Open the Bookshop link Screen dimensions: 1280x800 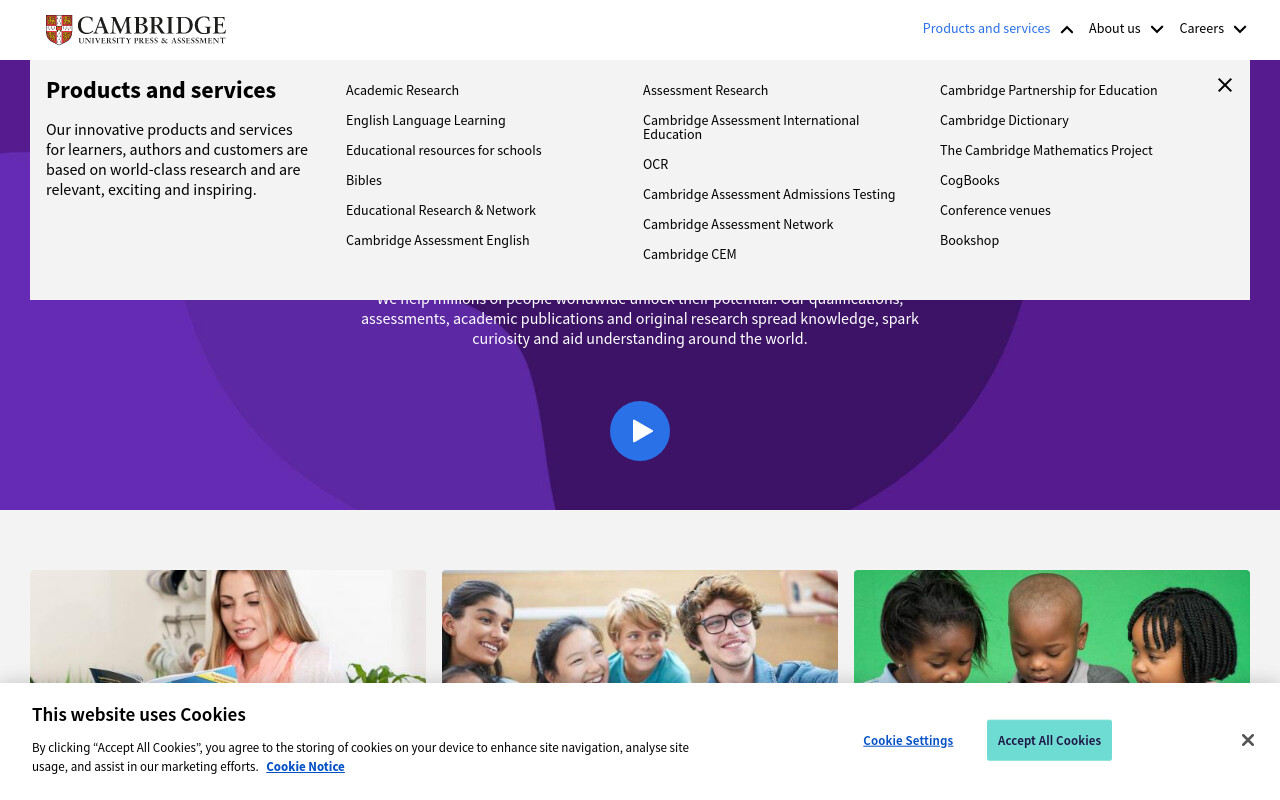click(969, 240)
